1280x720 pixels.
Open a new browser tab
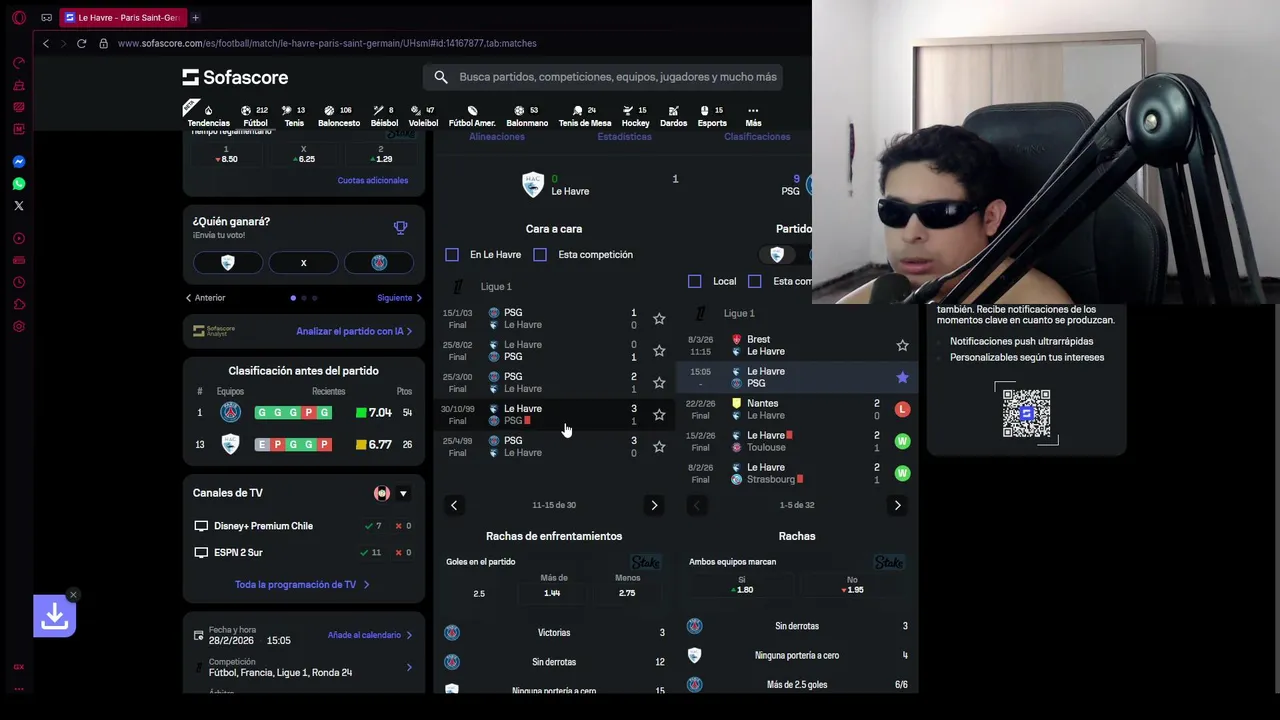point(195,17)
